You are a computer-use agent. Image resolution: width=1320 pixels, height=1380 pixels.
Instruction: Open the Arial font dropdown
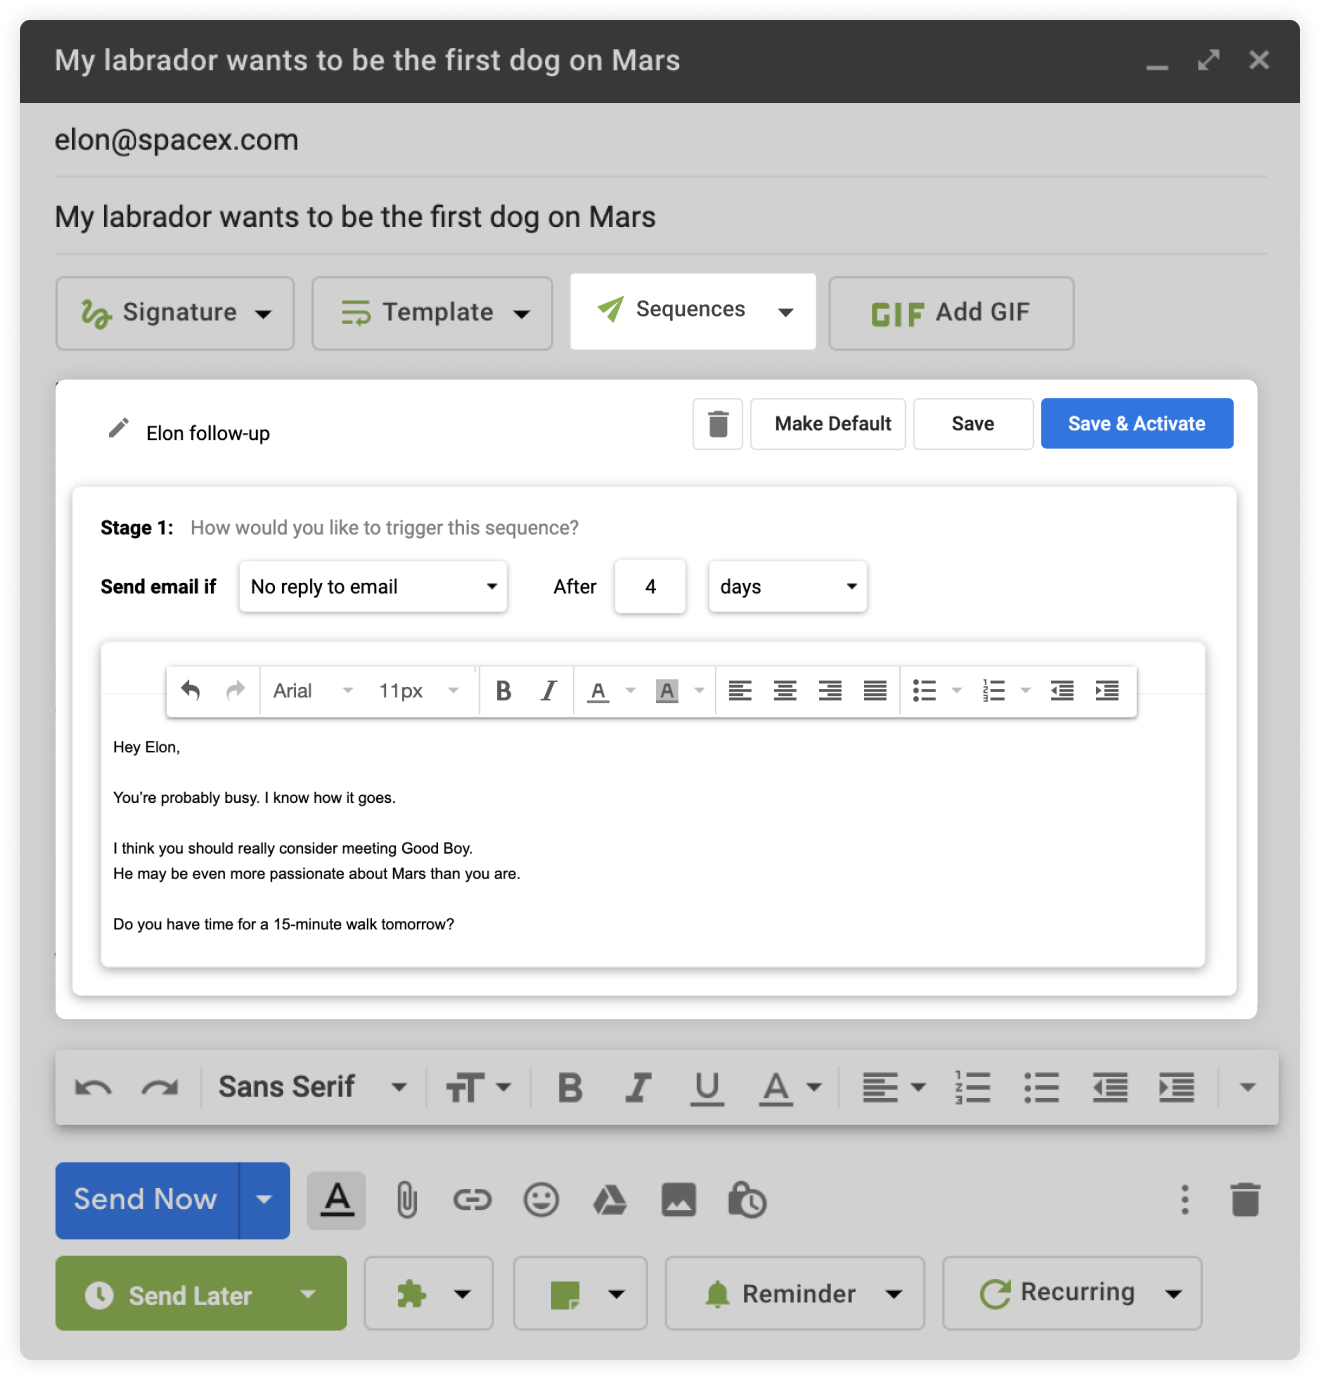coord(312,691)
